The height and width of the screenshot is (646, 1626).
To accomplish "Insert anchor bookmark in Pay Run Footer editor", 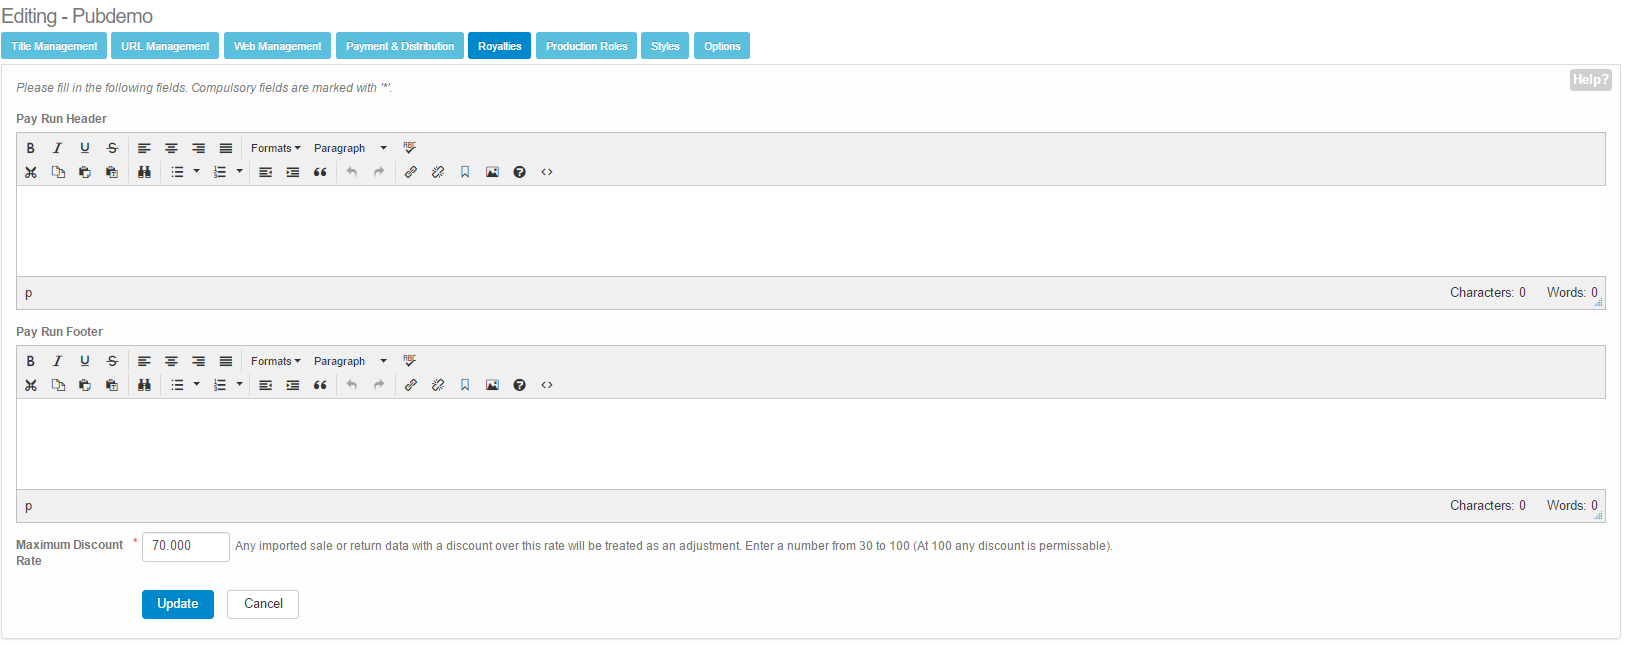I will [x=465, y=385].
